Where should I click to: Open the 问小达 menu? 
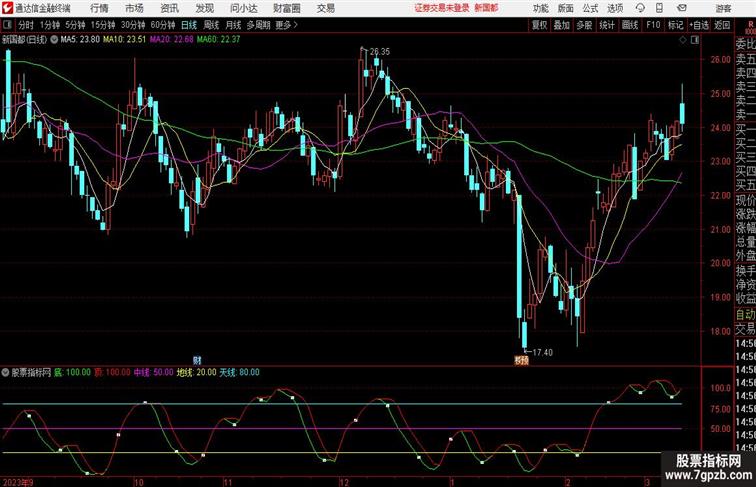(243, 8)
